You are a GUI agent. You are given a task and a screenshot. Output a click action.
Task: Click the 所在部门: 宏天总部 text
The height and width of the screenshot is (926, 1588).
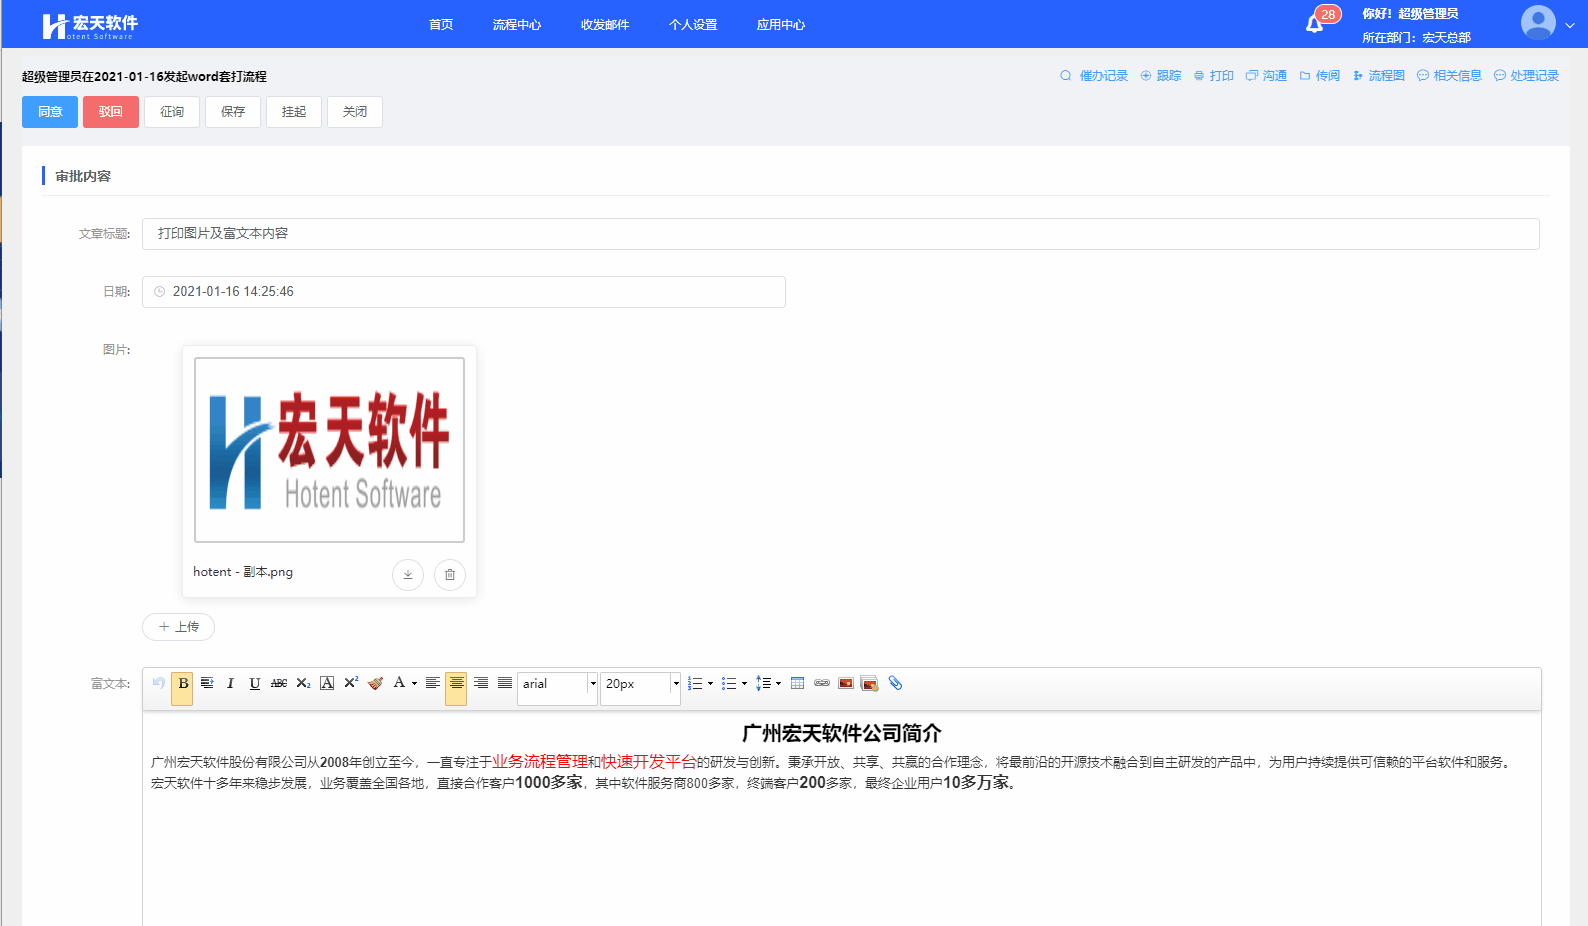(x=1416, y=38)
